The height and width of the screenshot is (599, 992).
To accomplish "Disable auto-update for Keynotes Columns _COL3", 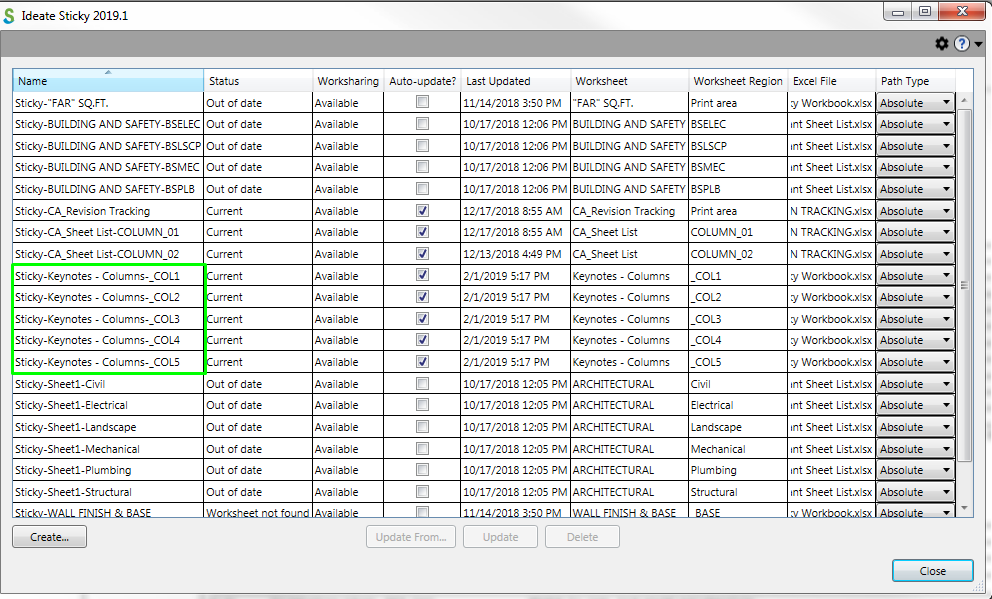I will point(422,318).
